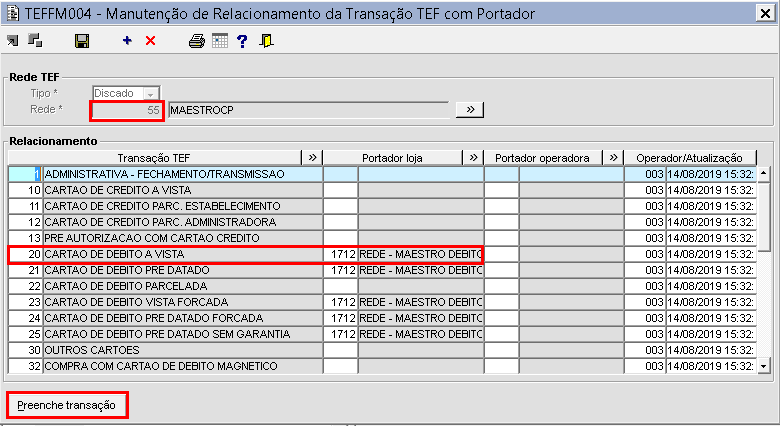
Task: Select row PRE AUTORIZACAO COM CARTAO CREDITO
Action: tap(382, 238)
